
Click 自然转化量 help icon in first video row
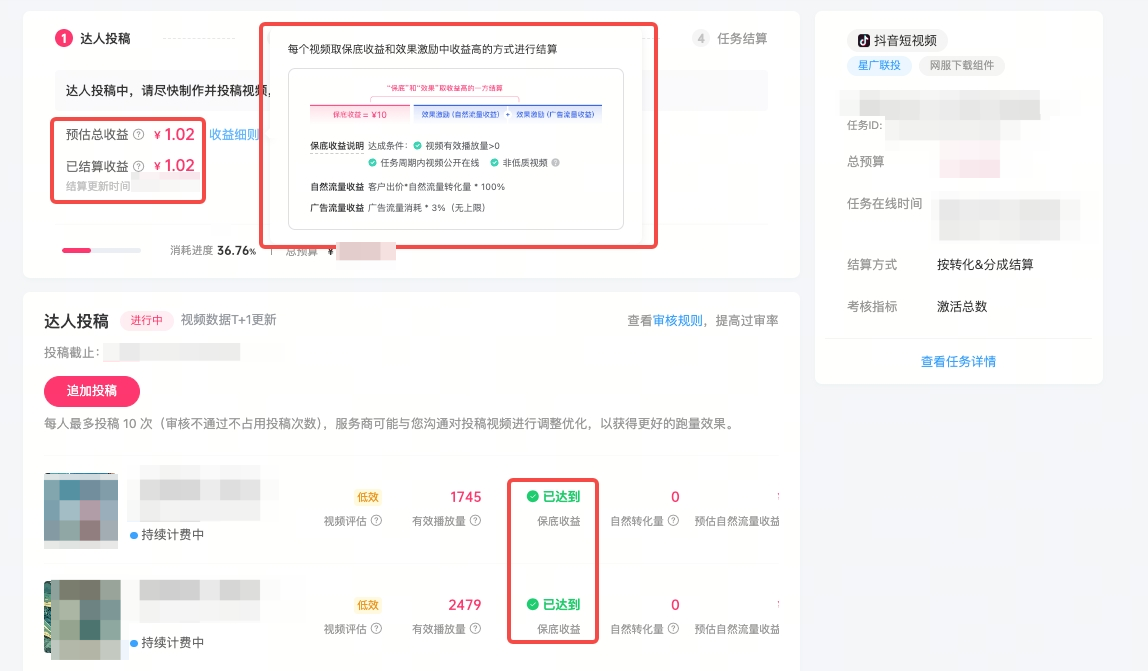(x=673, y=521)
